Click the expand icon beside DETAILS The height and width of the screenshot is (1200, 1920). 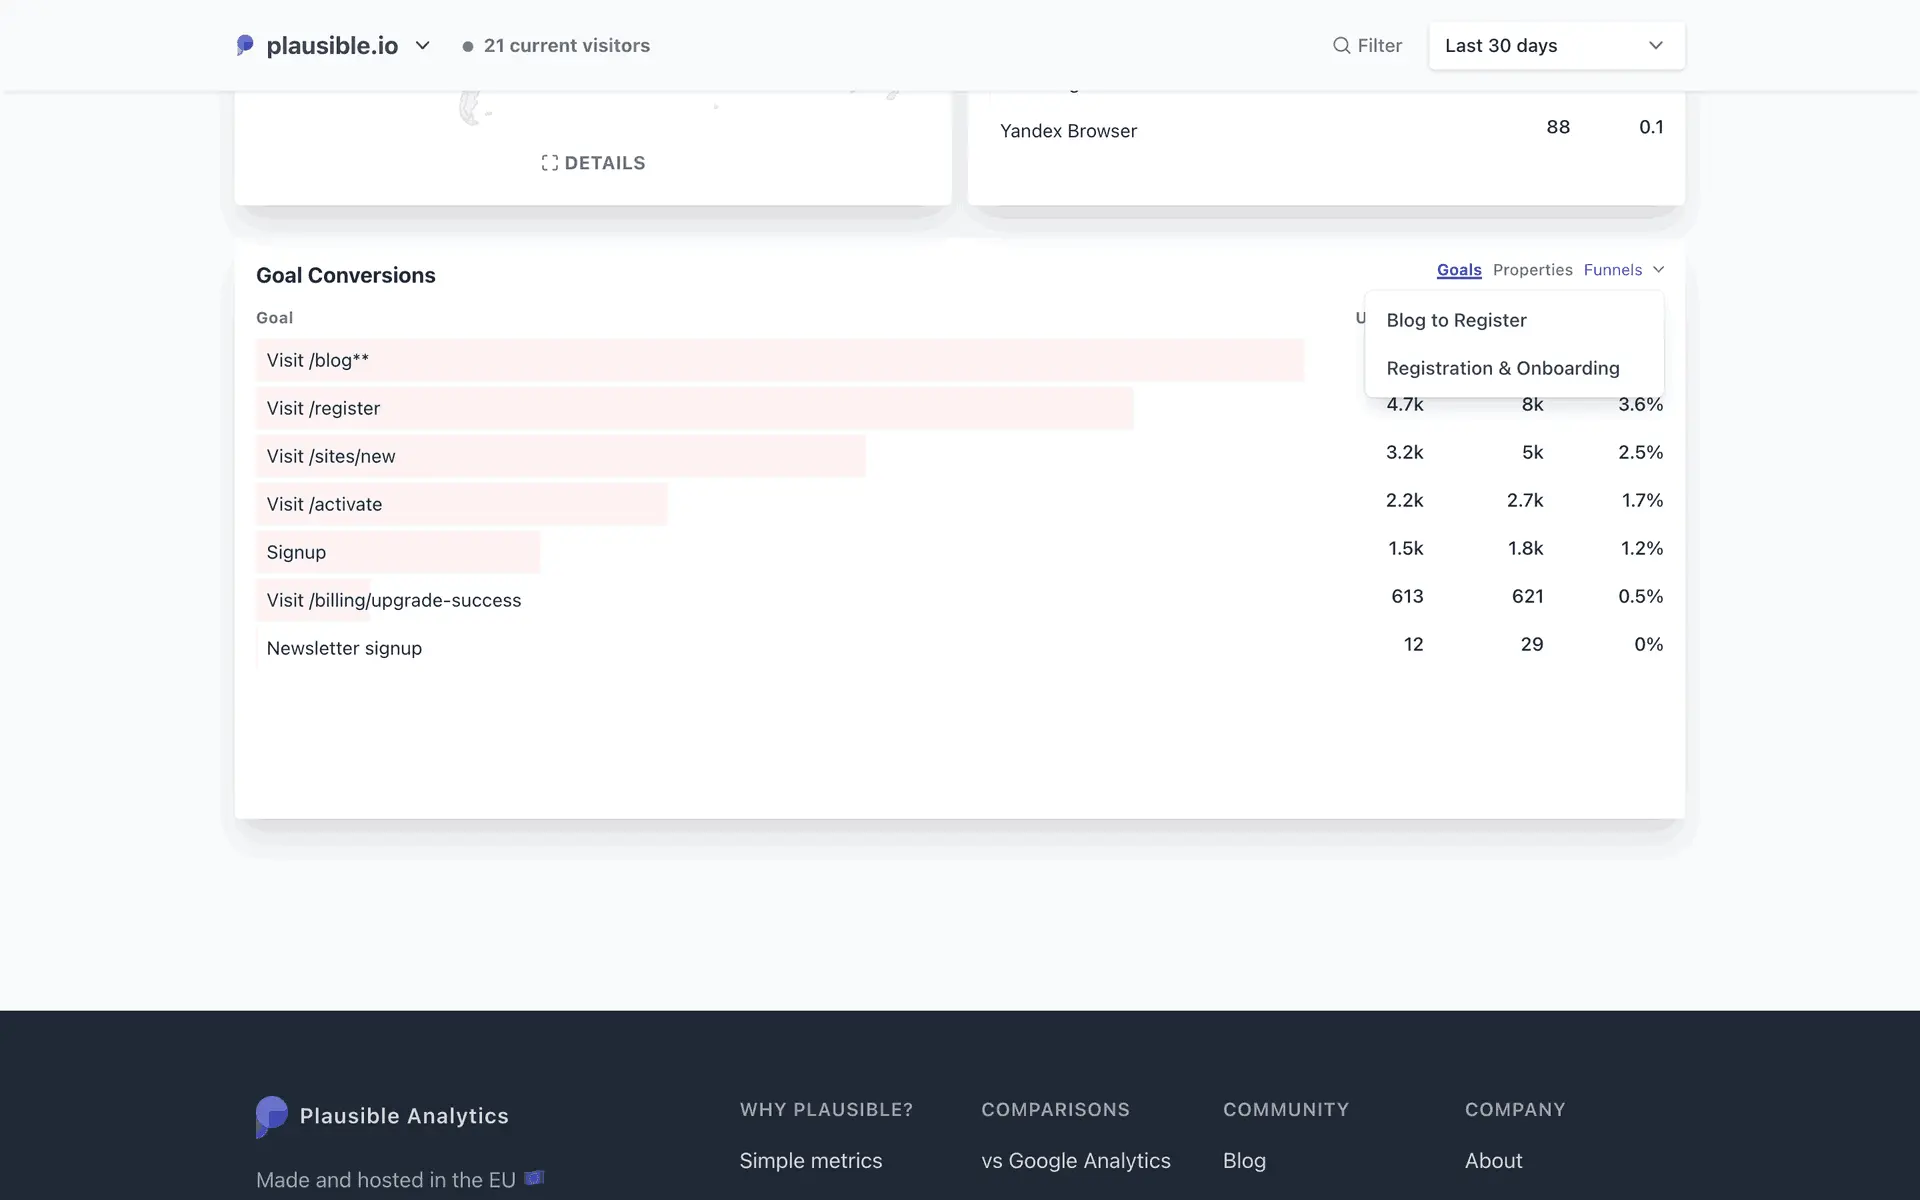(549, 163)
